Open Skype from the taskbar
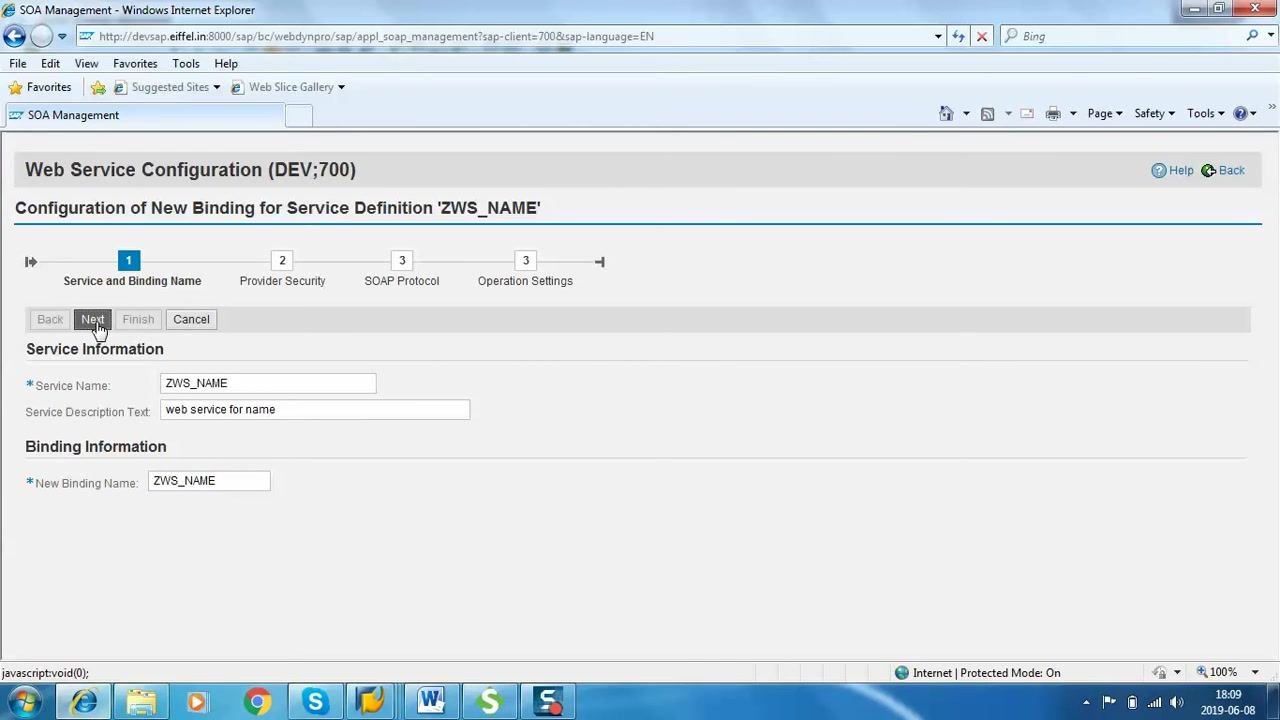This screenshot has width=1280, height=720. tap(315, 701)
